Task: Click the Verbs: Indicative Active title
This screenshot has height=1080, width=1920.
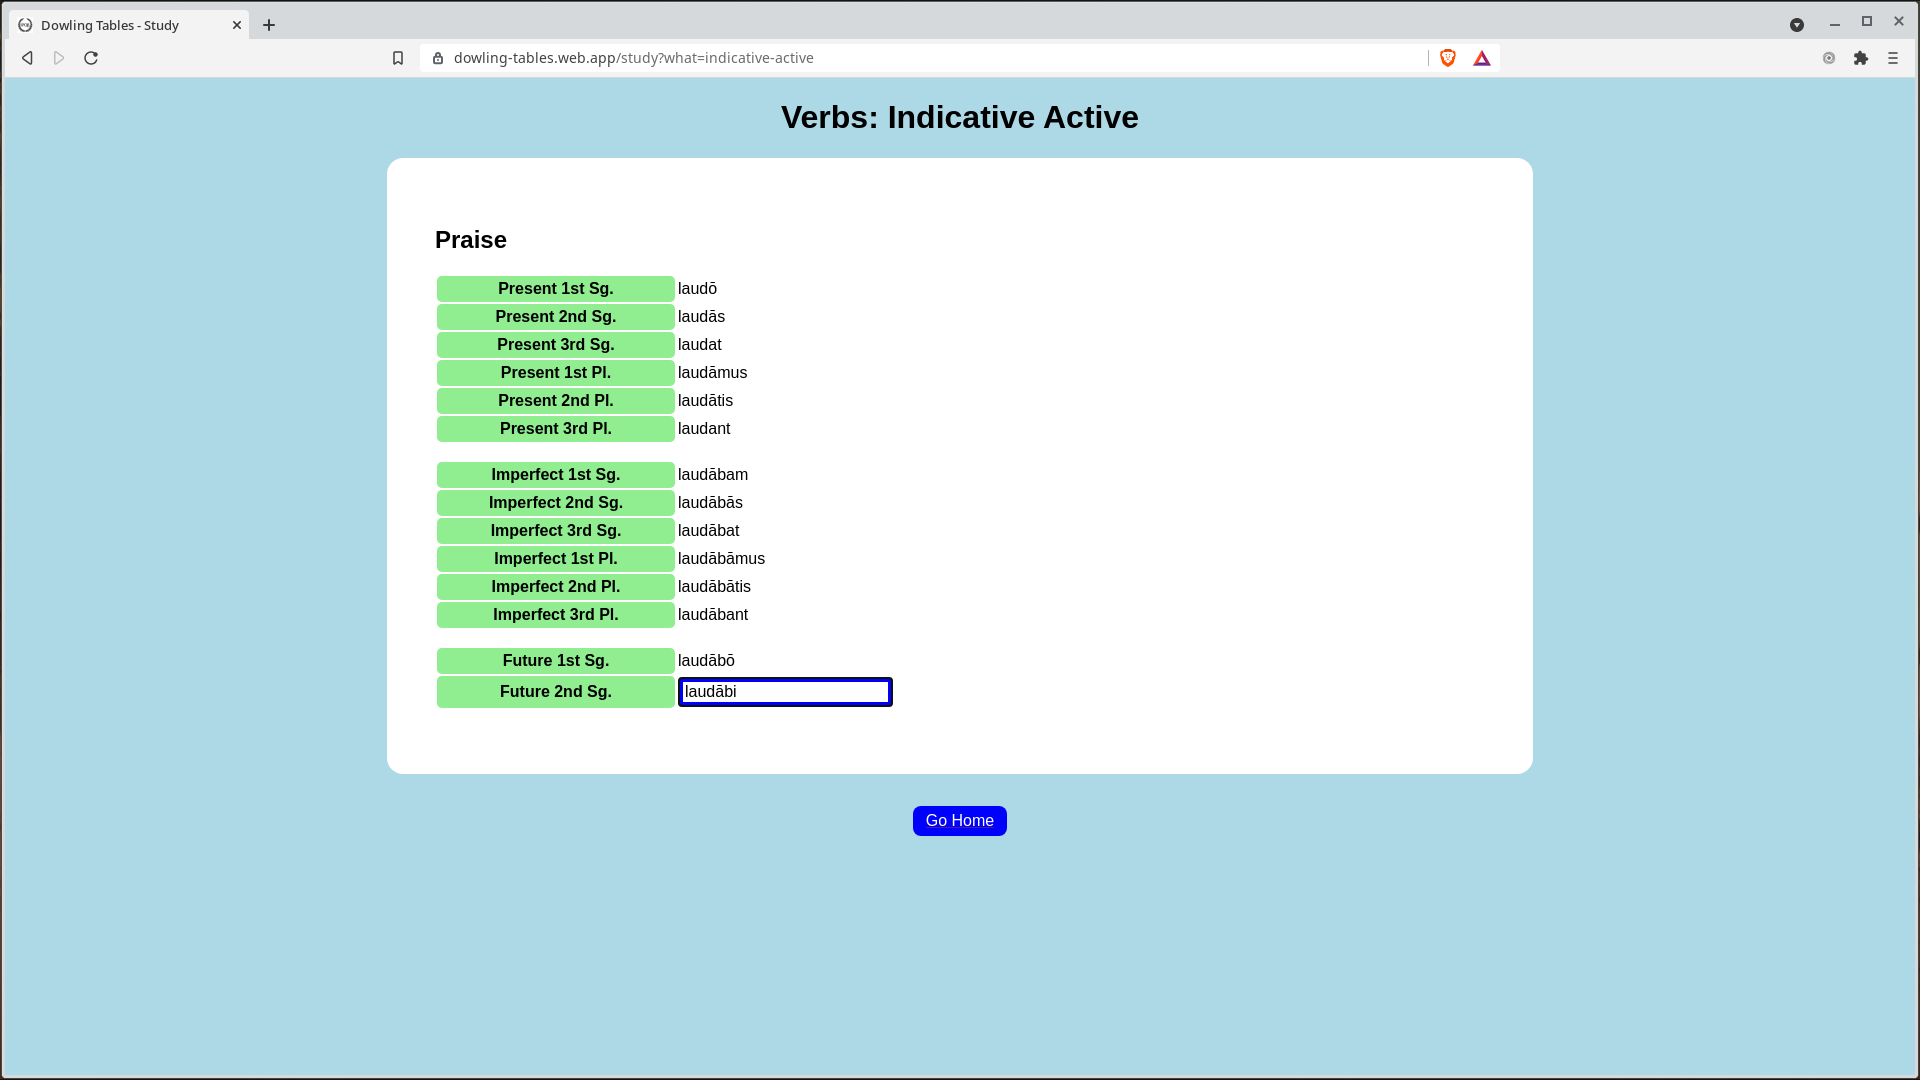Action: 960,117
